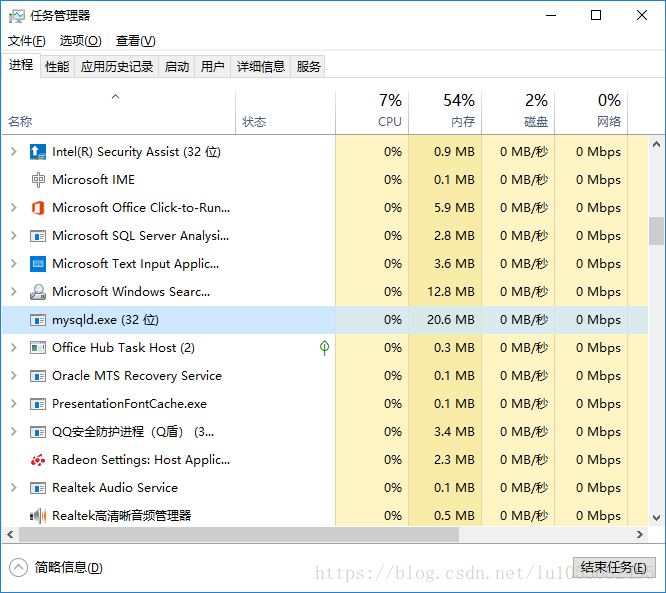Expand Microsoft Text Input Application row
Image resolution: width=666 pixels, height=593 pixels.
click(x=14, y=264)
